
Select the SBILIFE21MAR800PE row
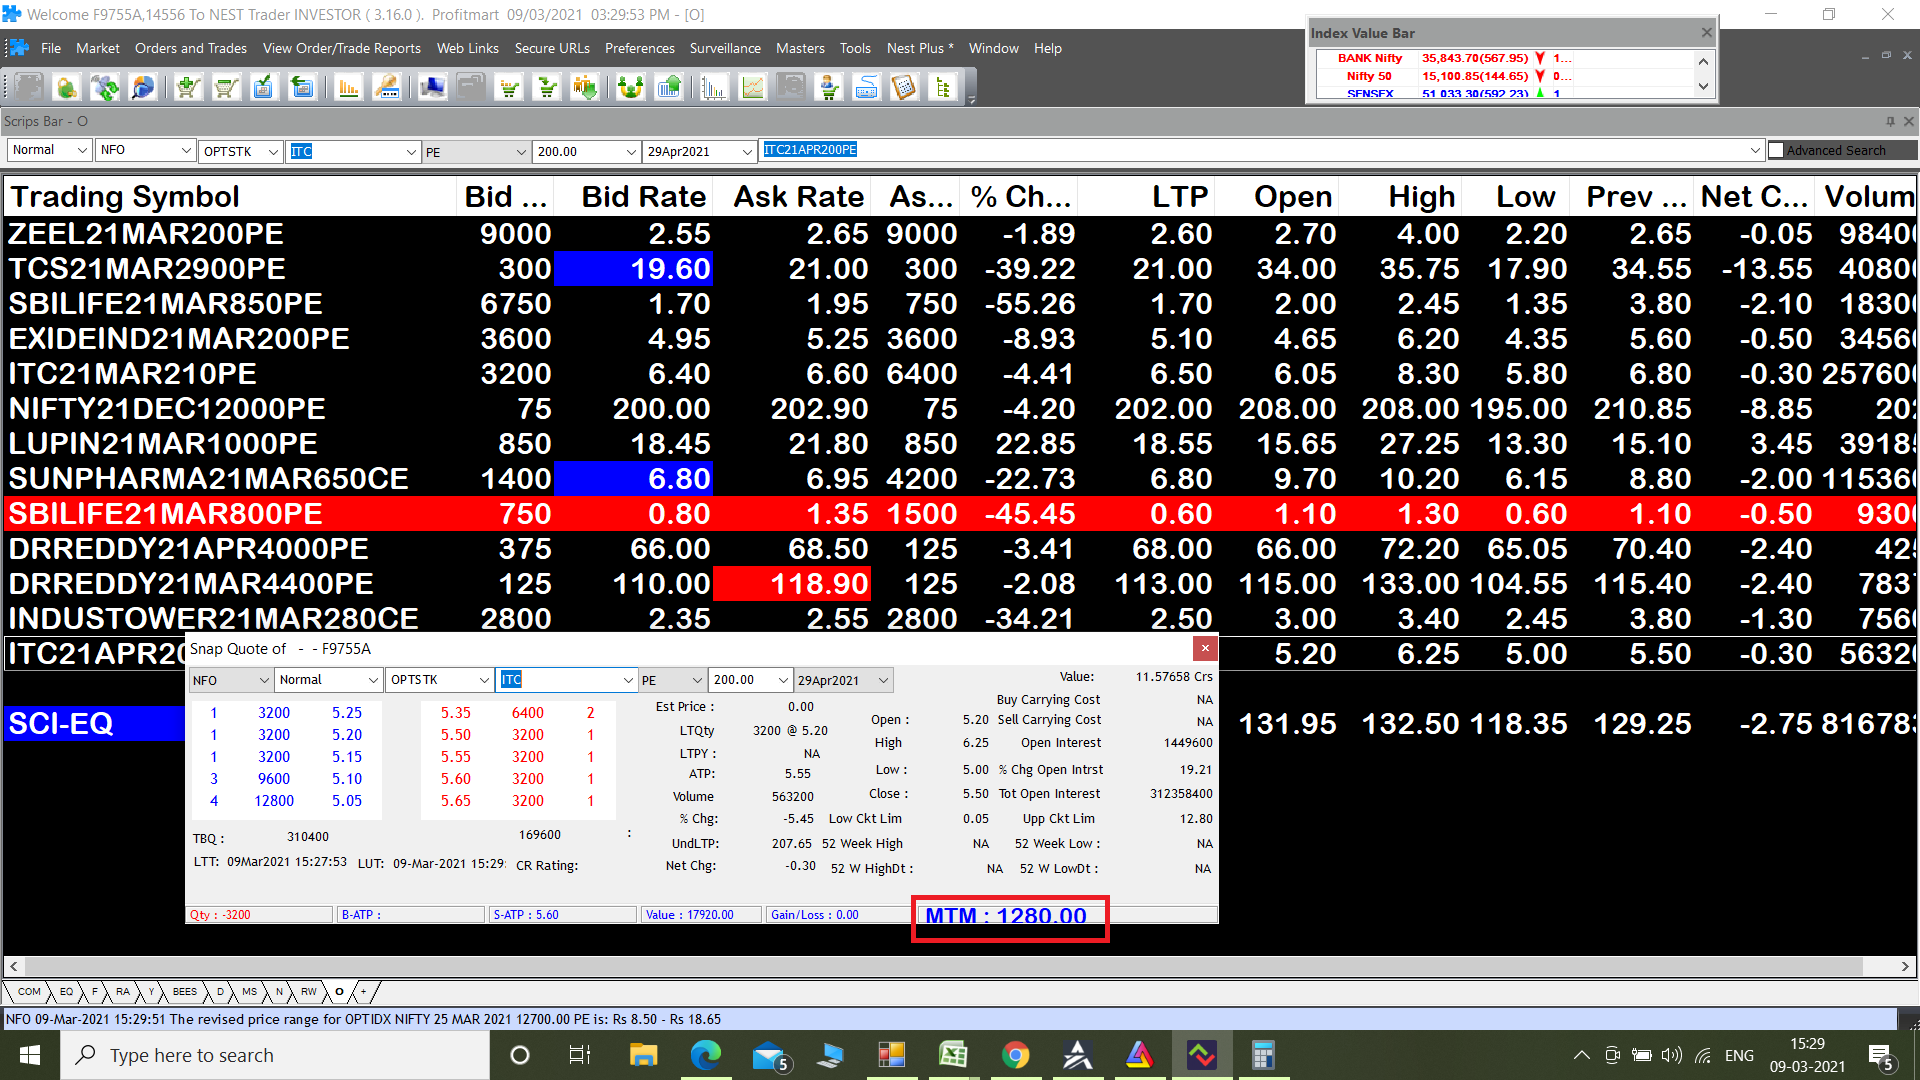960,514
